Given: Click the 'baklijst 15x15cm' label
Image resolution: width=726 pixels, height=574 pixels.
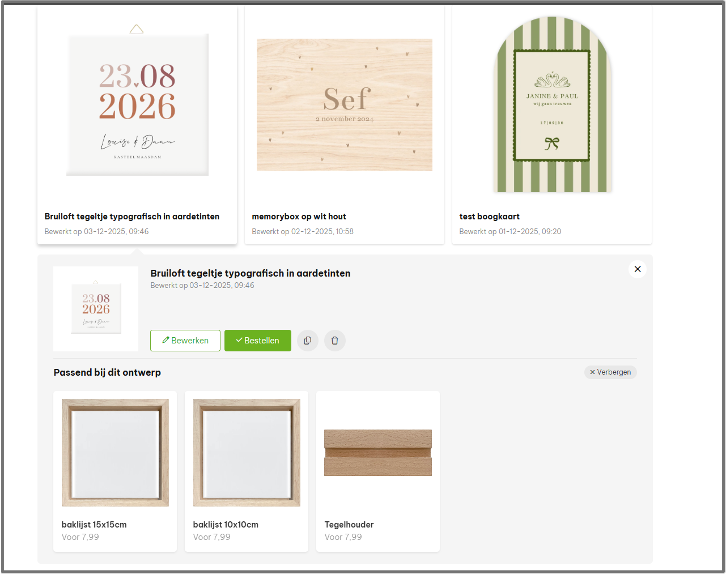Looking at the screenshot, I should 94,524.
